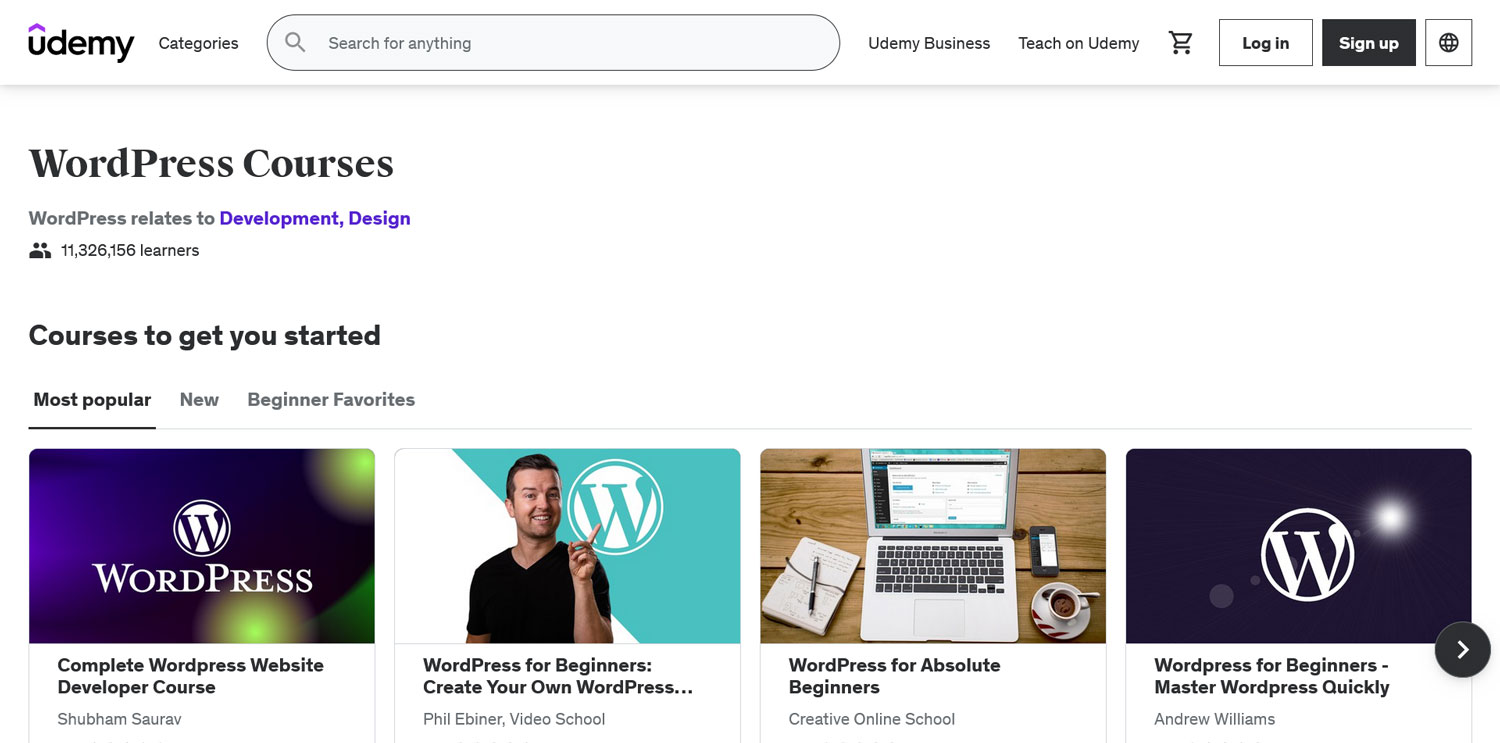
Task: Select the Most popular tab
Action: click(x=92, y=399)
